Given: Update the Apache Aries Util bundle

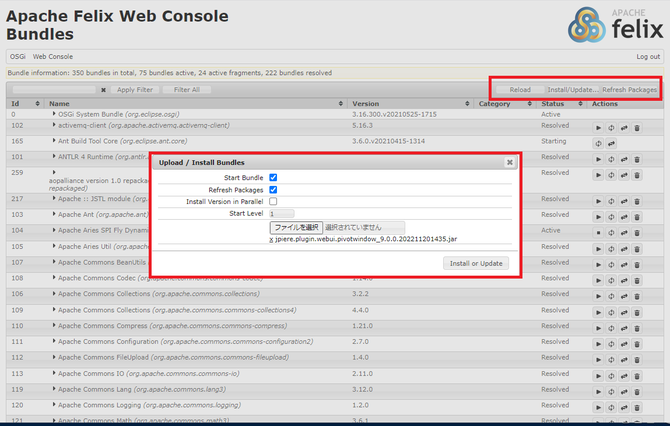Looking at the screenshot, I should (x=624, y=249).
